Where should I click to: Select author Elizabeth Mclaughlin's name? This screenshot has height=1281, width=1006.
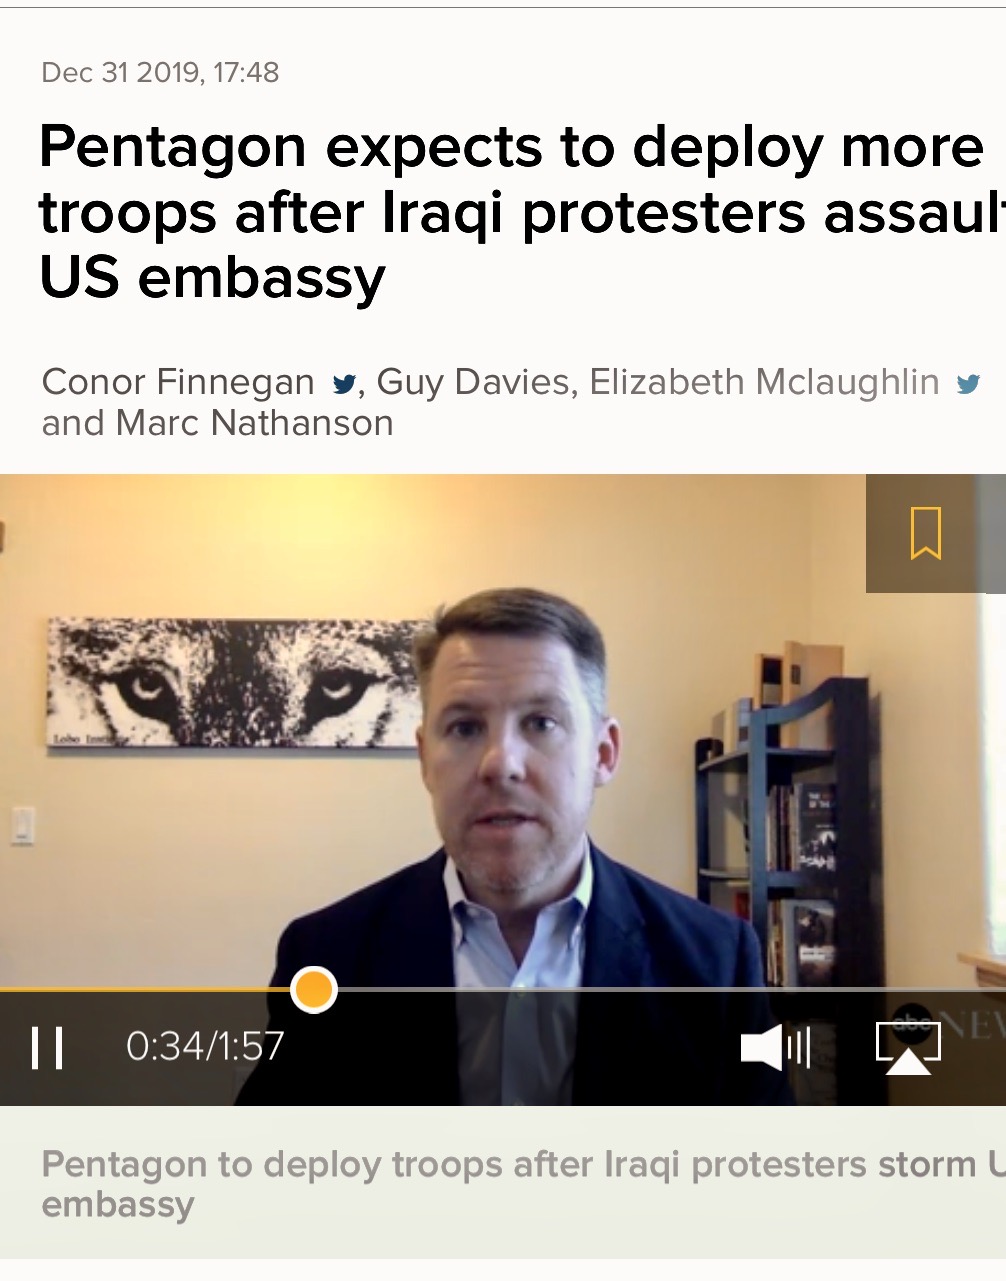click(765, 382)
